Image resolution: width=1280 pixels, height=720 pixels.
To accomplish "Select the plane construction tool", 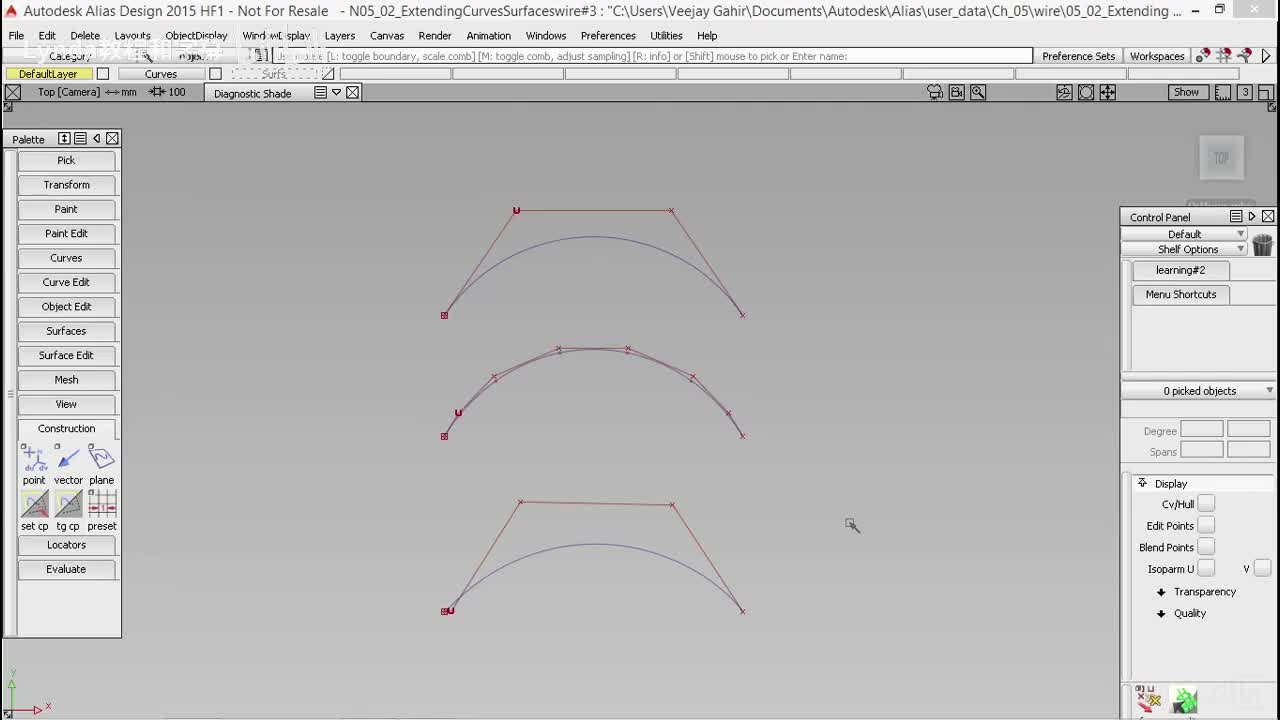I will click(x=102, y=458).
